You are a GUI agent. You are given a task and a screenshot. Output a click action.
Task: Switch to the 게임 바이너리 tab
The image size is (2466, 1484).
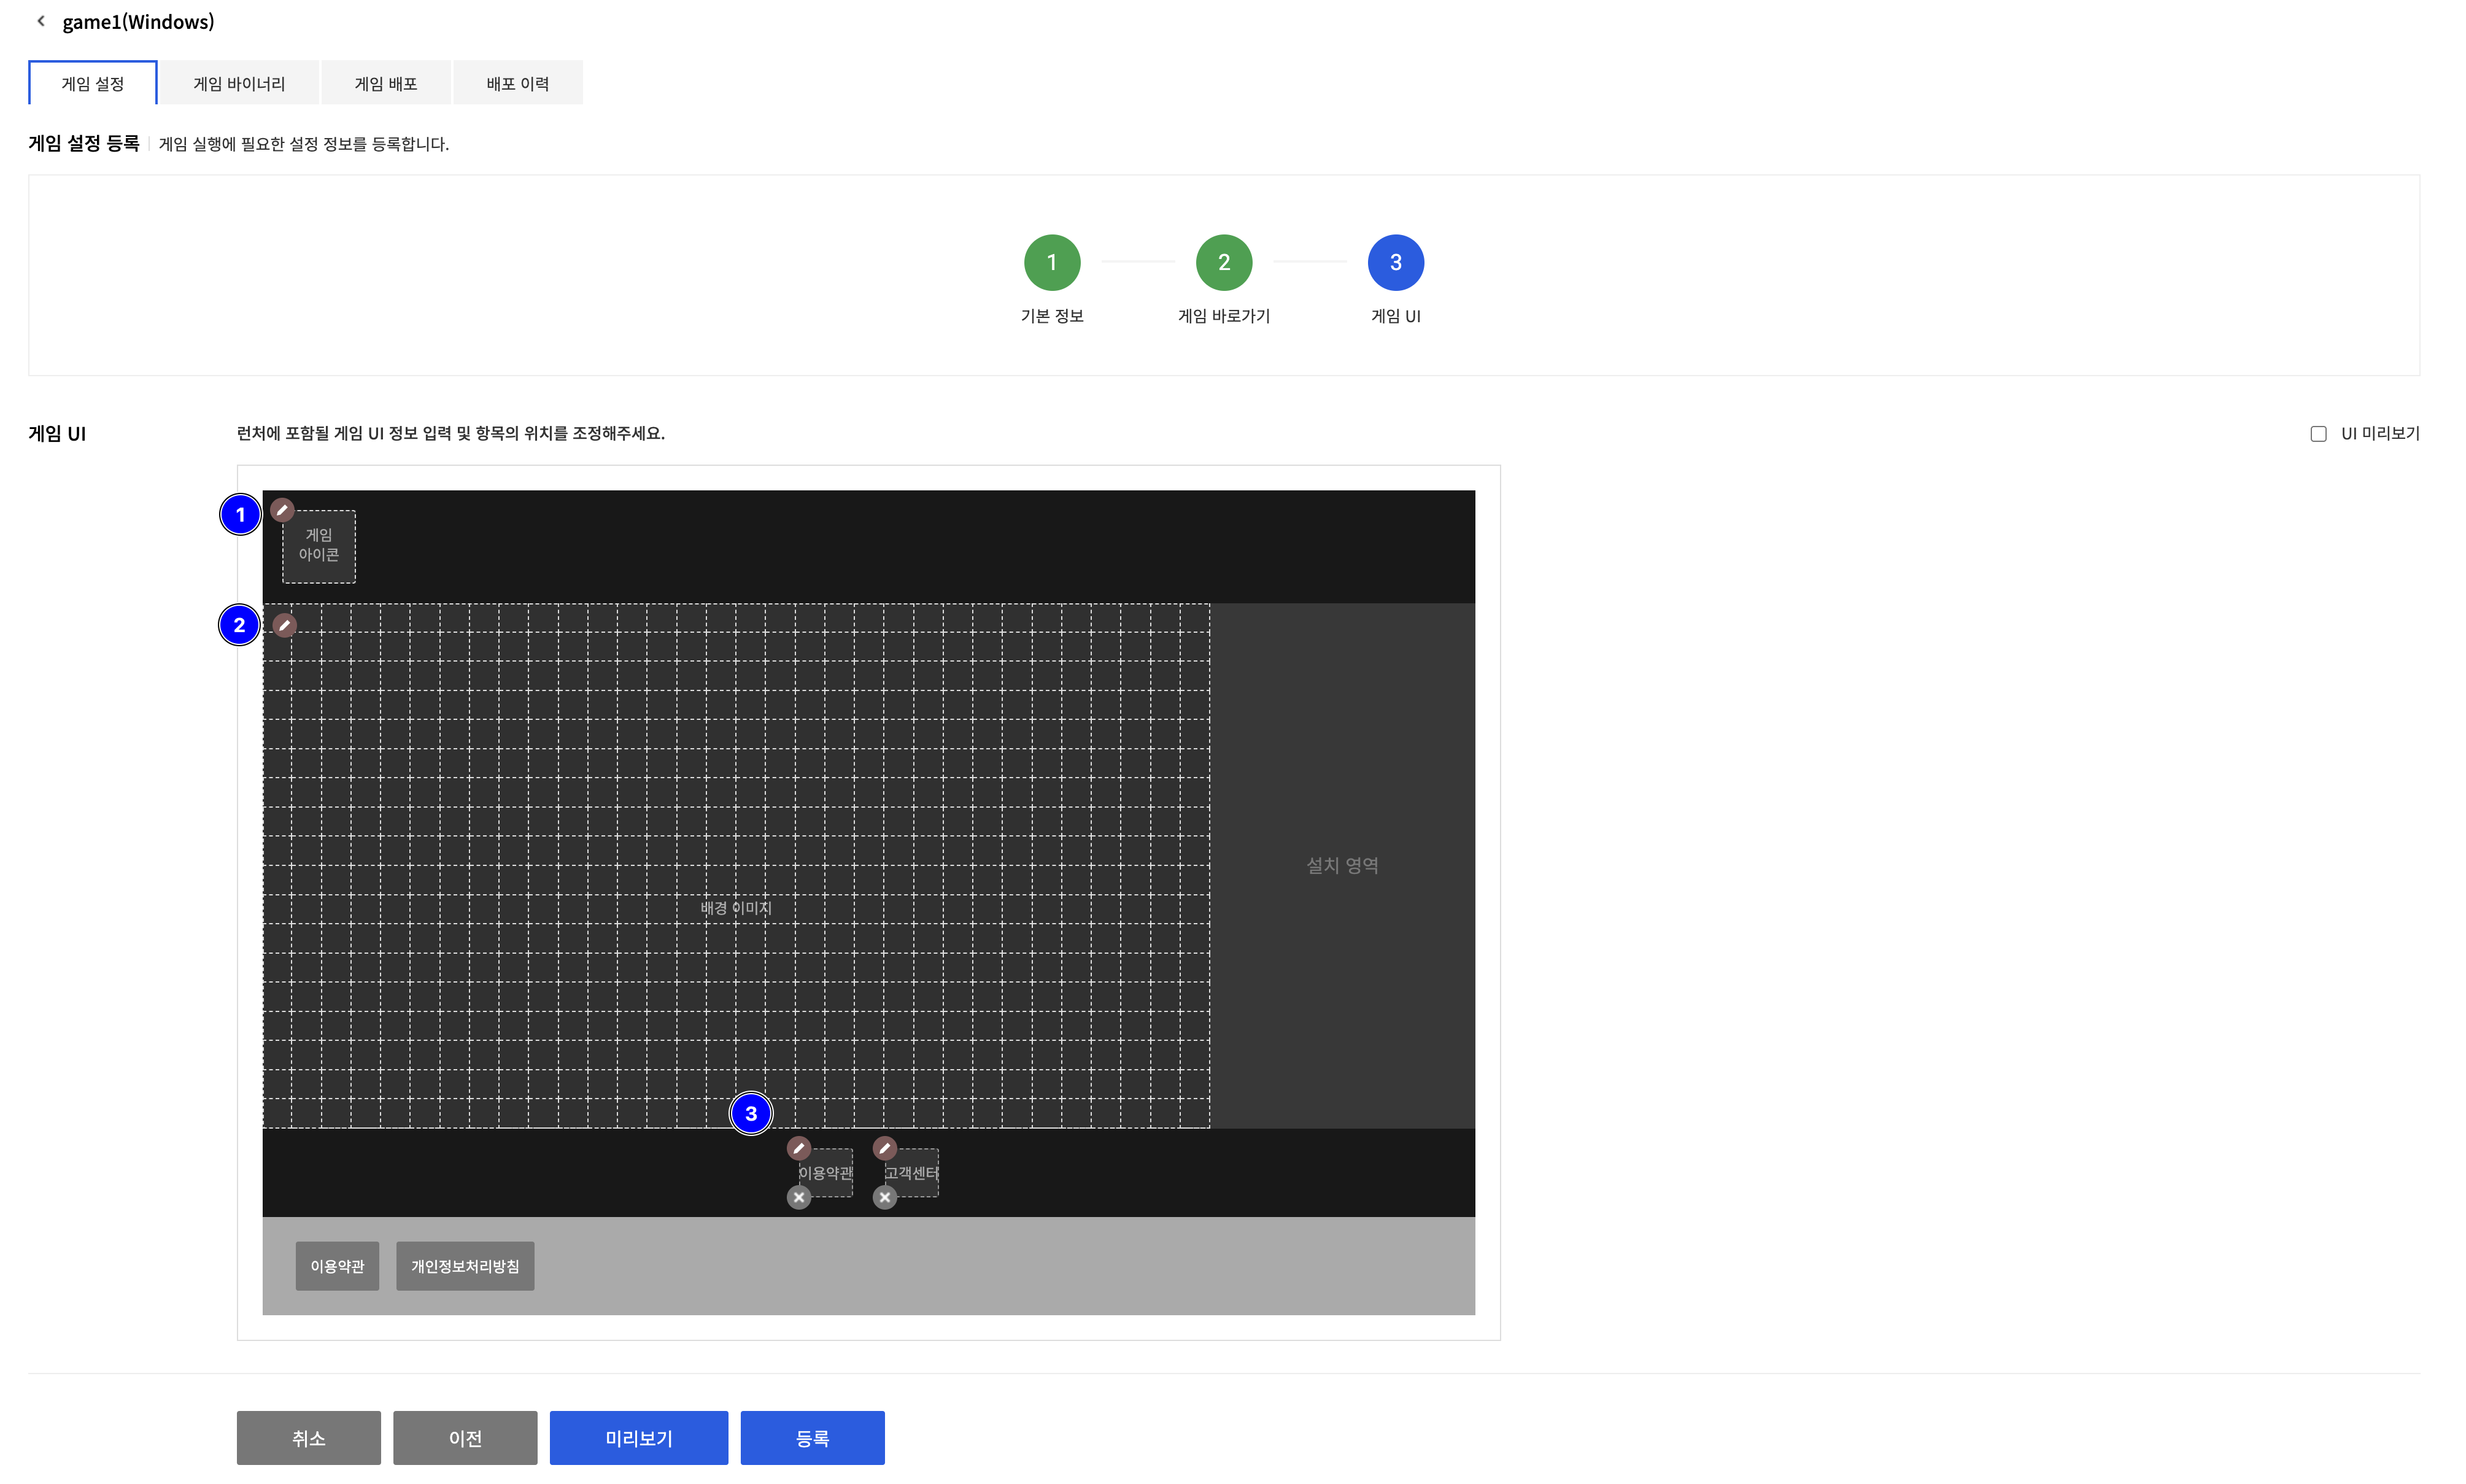[240, 82]
